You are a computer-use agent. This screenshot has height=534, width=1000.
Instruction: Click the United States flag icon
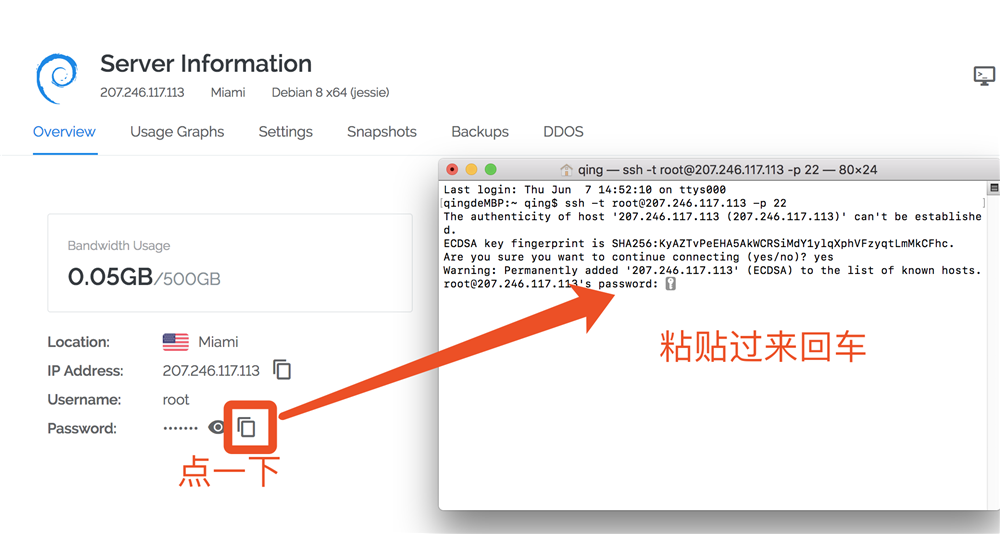tap(175, 342)
